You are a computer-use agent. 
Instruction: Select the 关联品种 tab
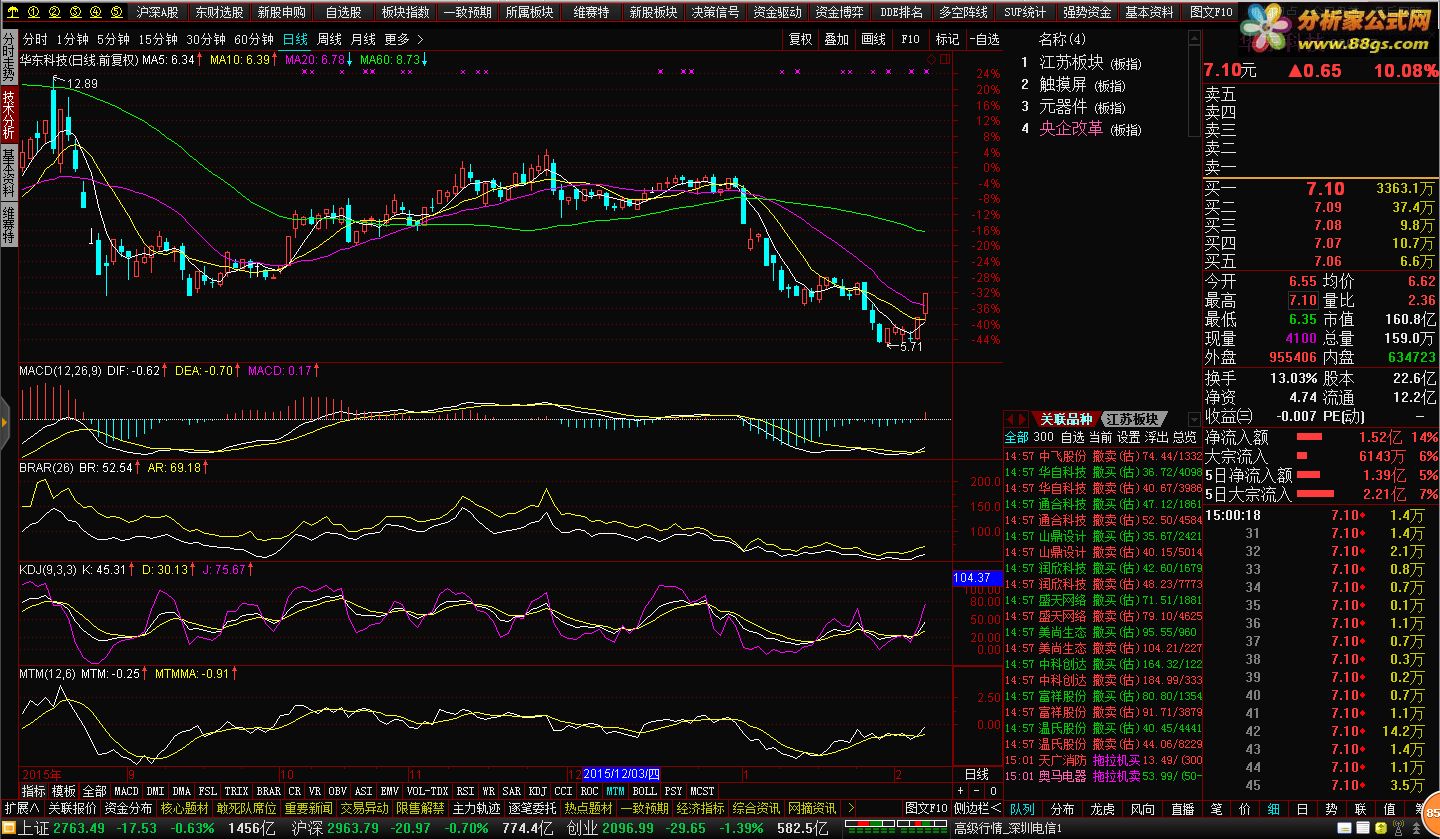[1065, 419]
